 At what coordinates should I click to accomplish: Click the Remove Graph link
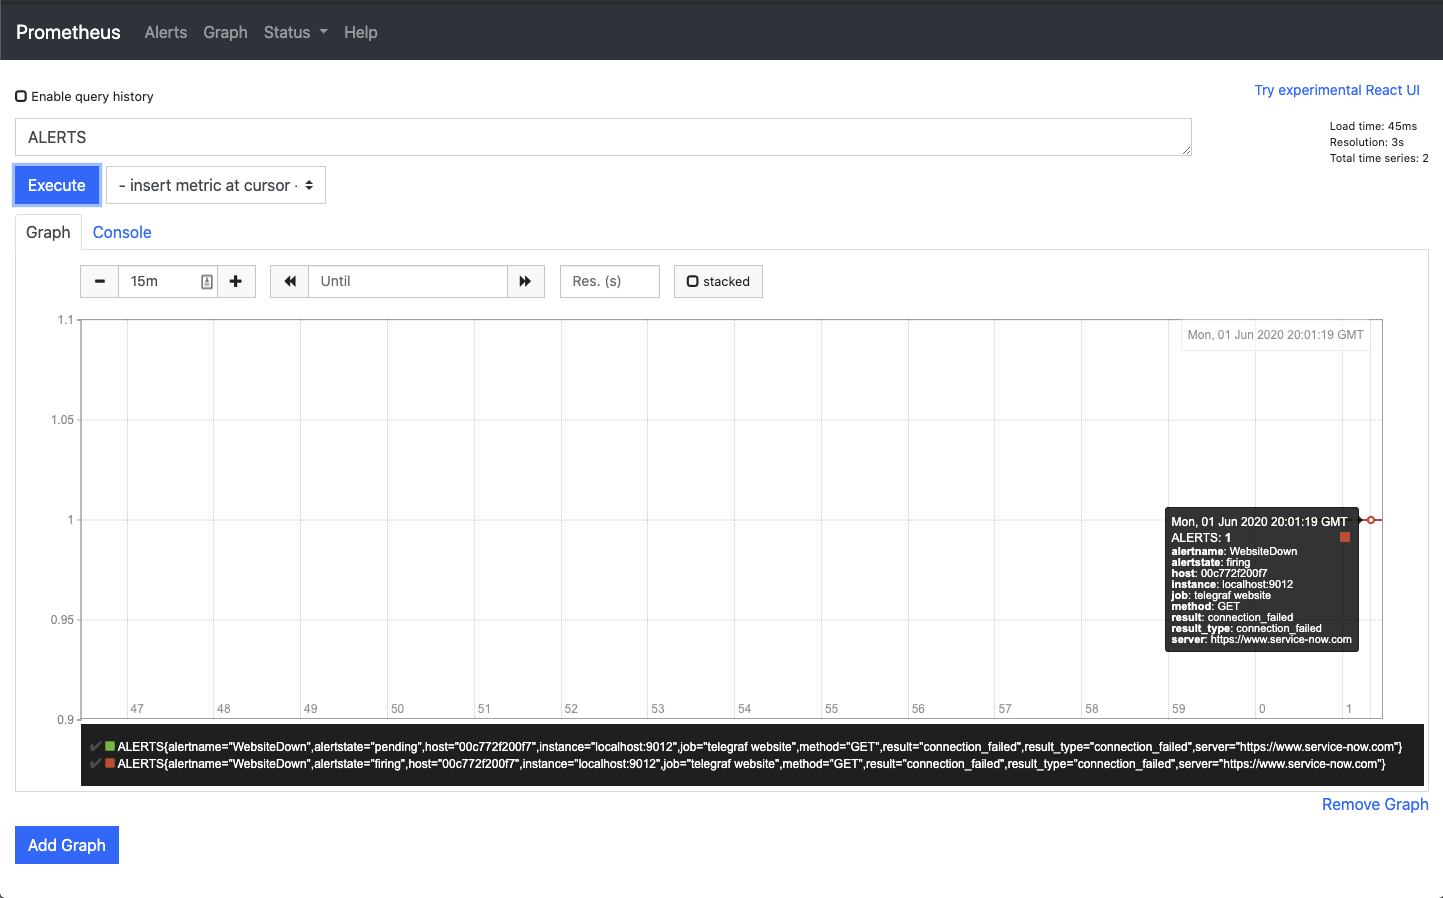click(x=1374, y=804)
